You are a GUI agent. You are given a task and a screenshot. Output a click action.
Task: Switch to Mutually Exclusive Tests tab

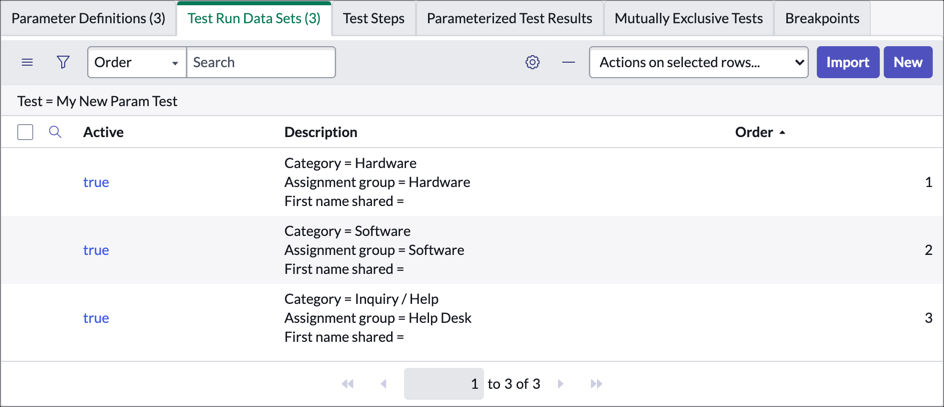pos(689,19)
